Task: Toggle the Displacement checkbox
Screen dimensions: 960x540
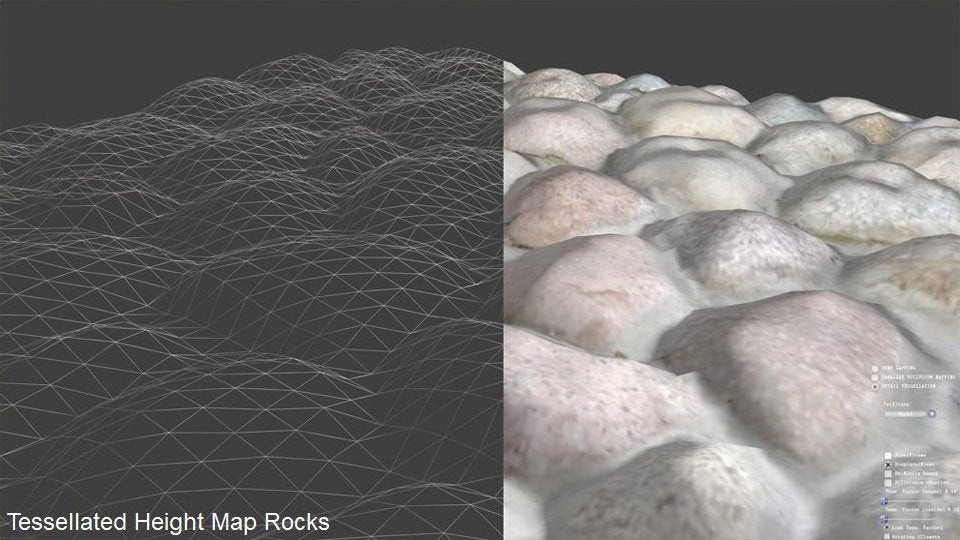Action: coord(887,464)
